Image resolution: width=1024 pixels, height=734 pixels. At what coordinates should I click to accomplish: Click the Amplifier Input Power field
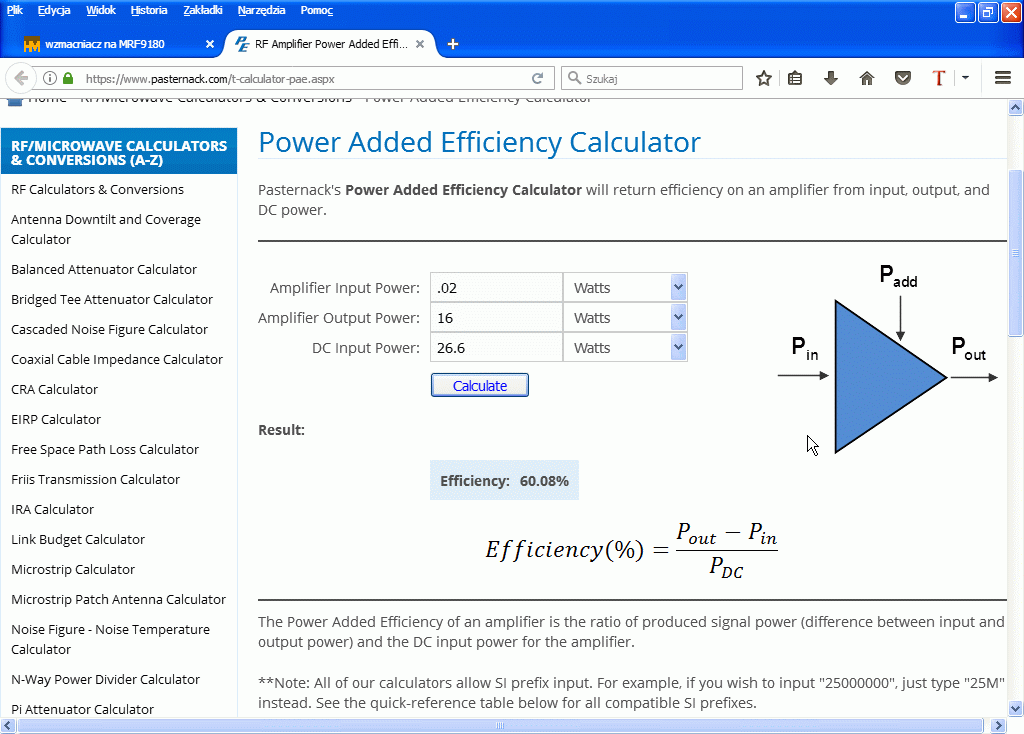pyautogui.click(x=496, y=288)
